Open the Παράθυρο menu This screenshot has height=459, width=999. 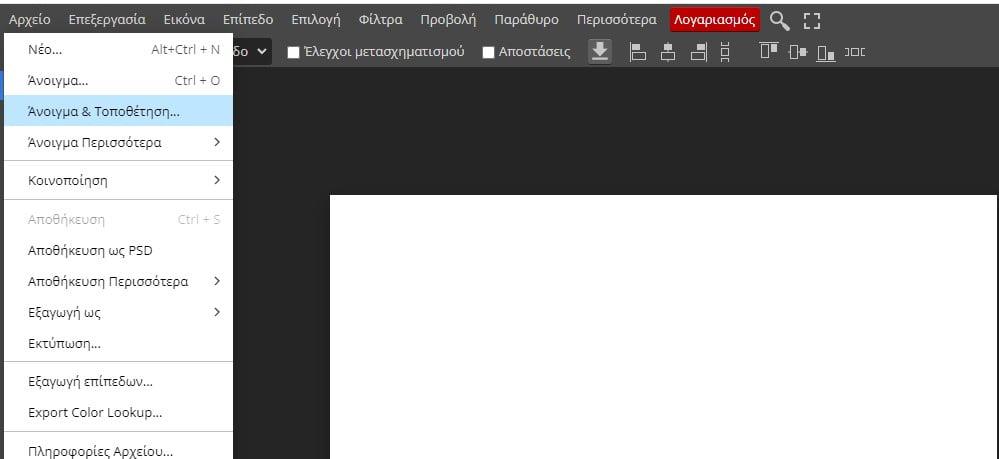coord(526,20)
